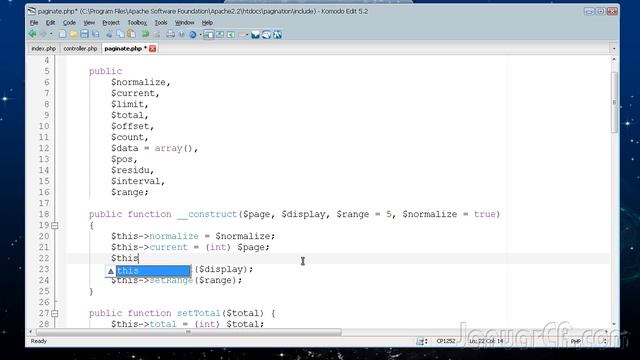
Task: Click the setTotal function name
Action: [199, 313]
